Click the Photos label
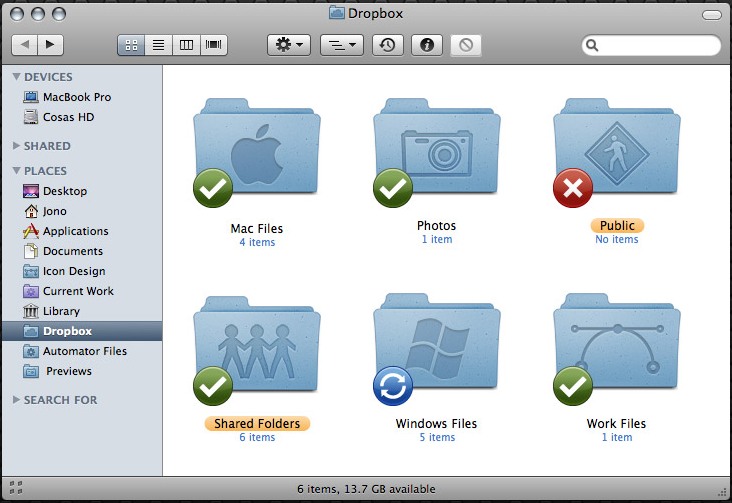The width and height of the screenshot is (732, 503). tap(436, 226)
